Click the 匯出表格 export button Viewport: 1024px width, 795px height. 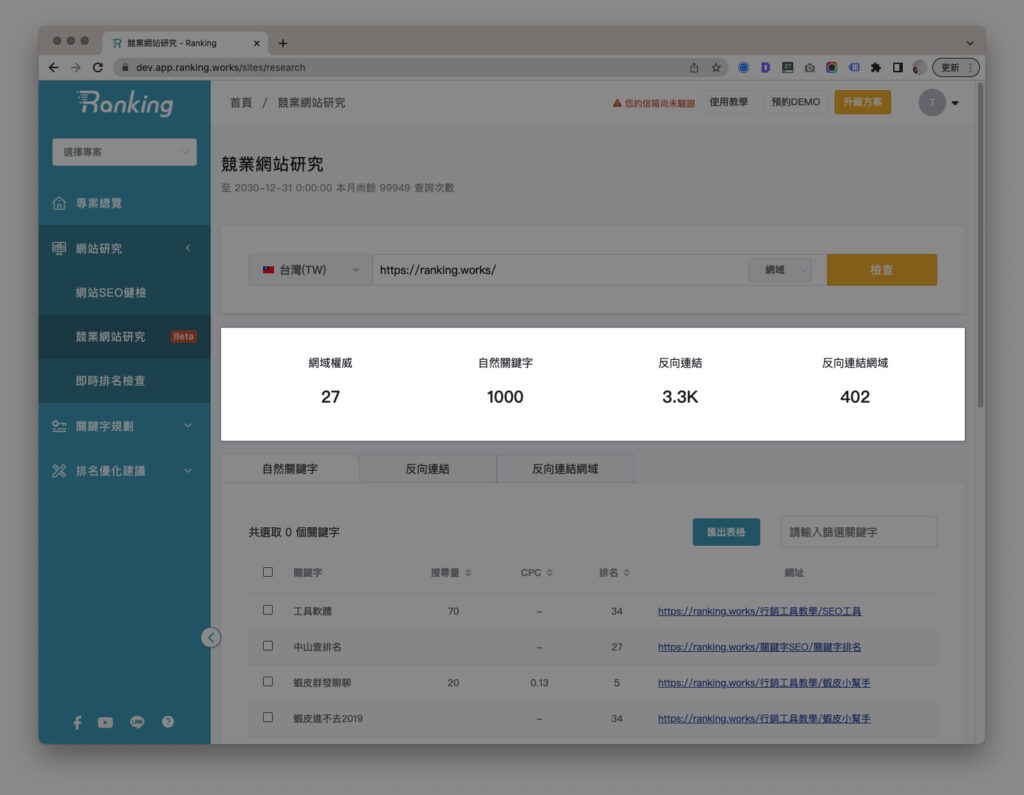pos(726,532)
